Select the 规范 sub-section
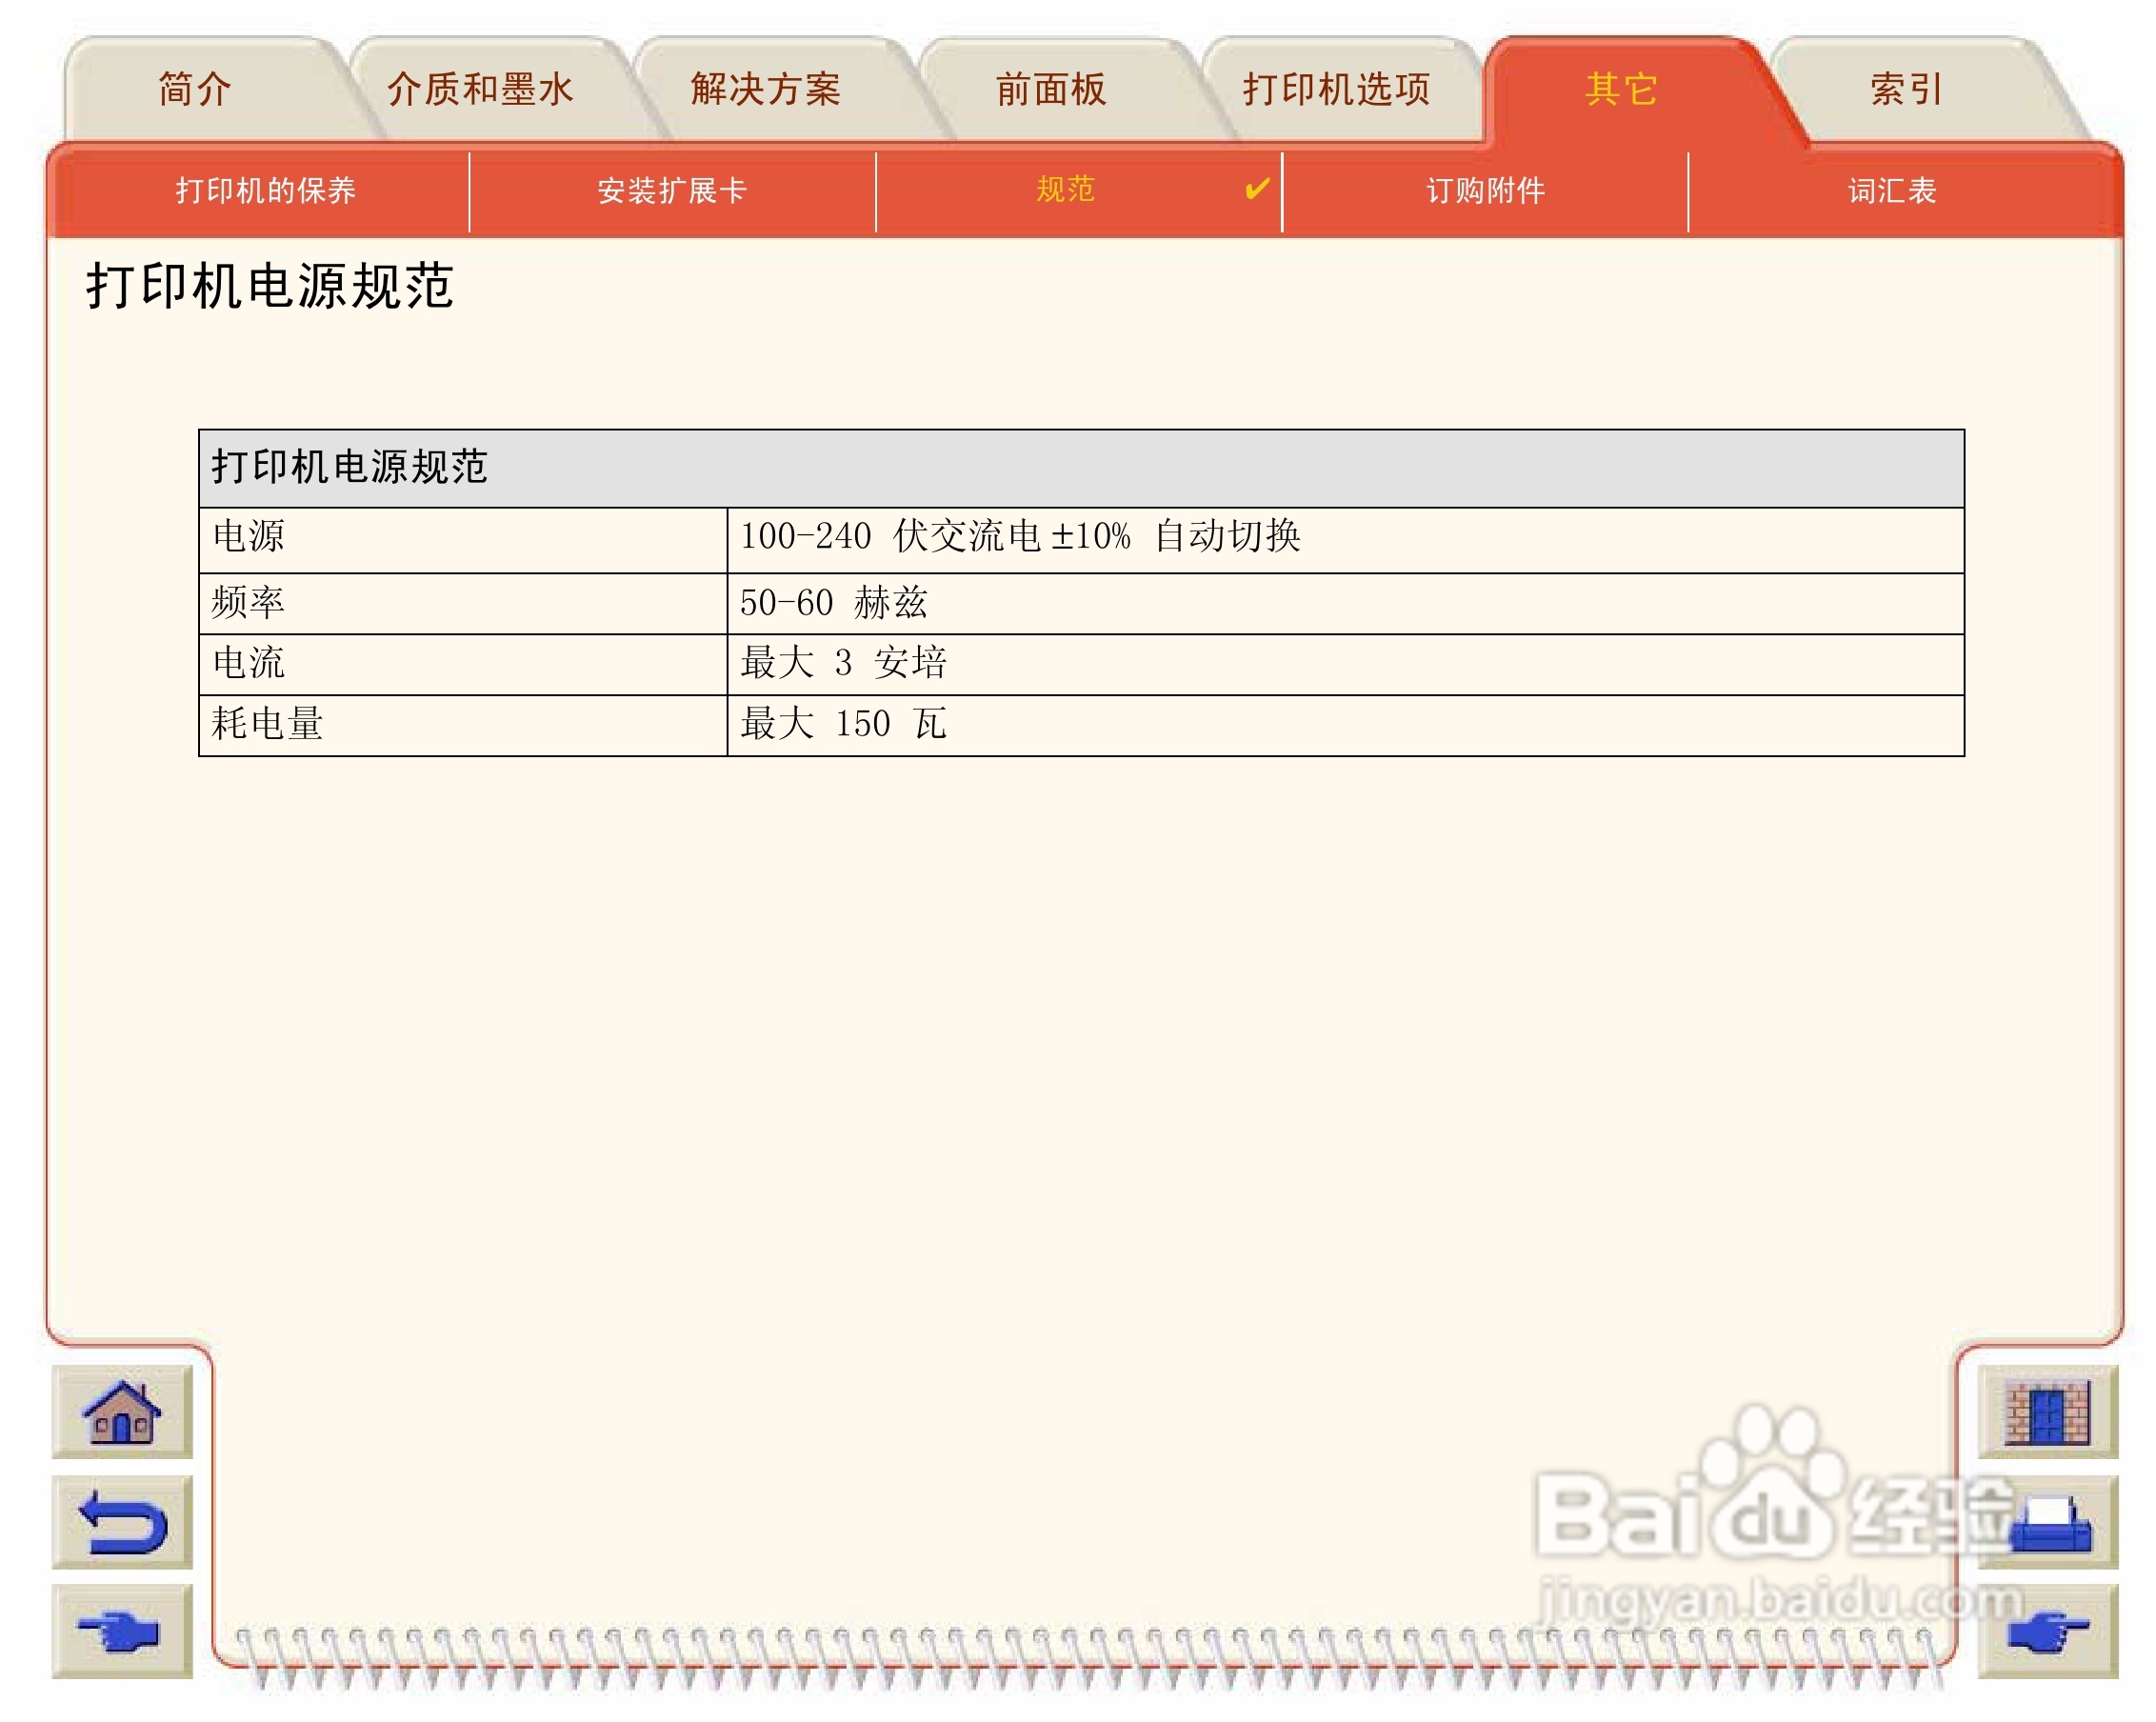The width and height of the screenshot is (2156, 1722). 1065,189
